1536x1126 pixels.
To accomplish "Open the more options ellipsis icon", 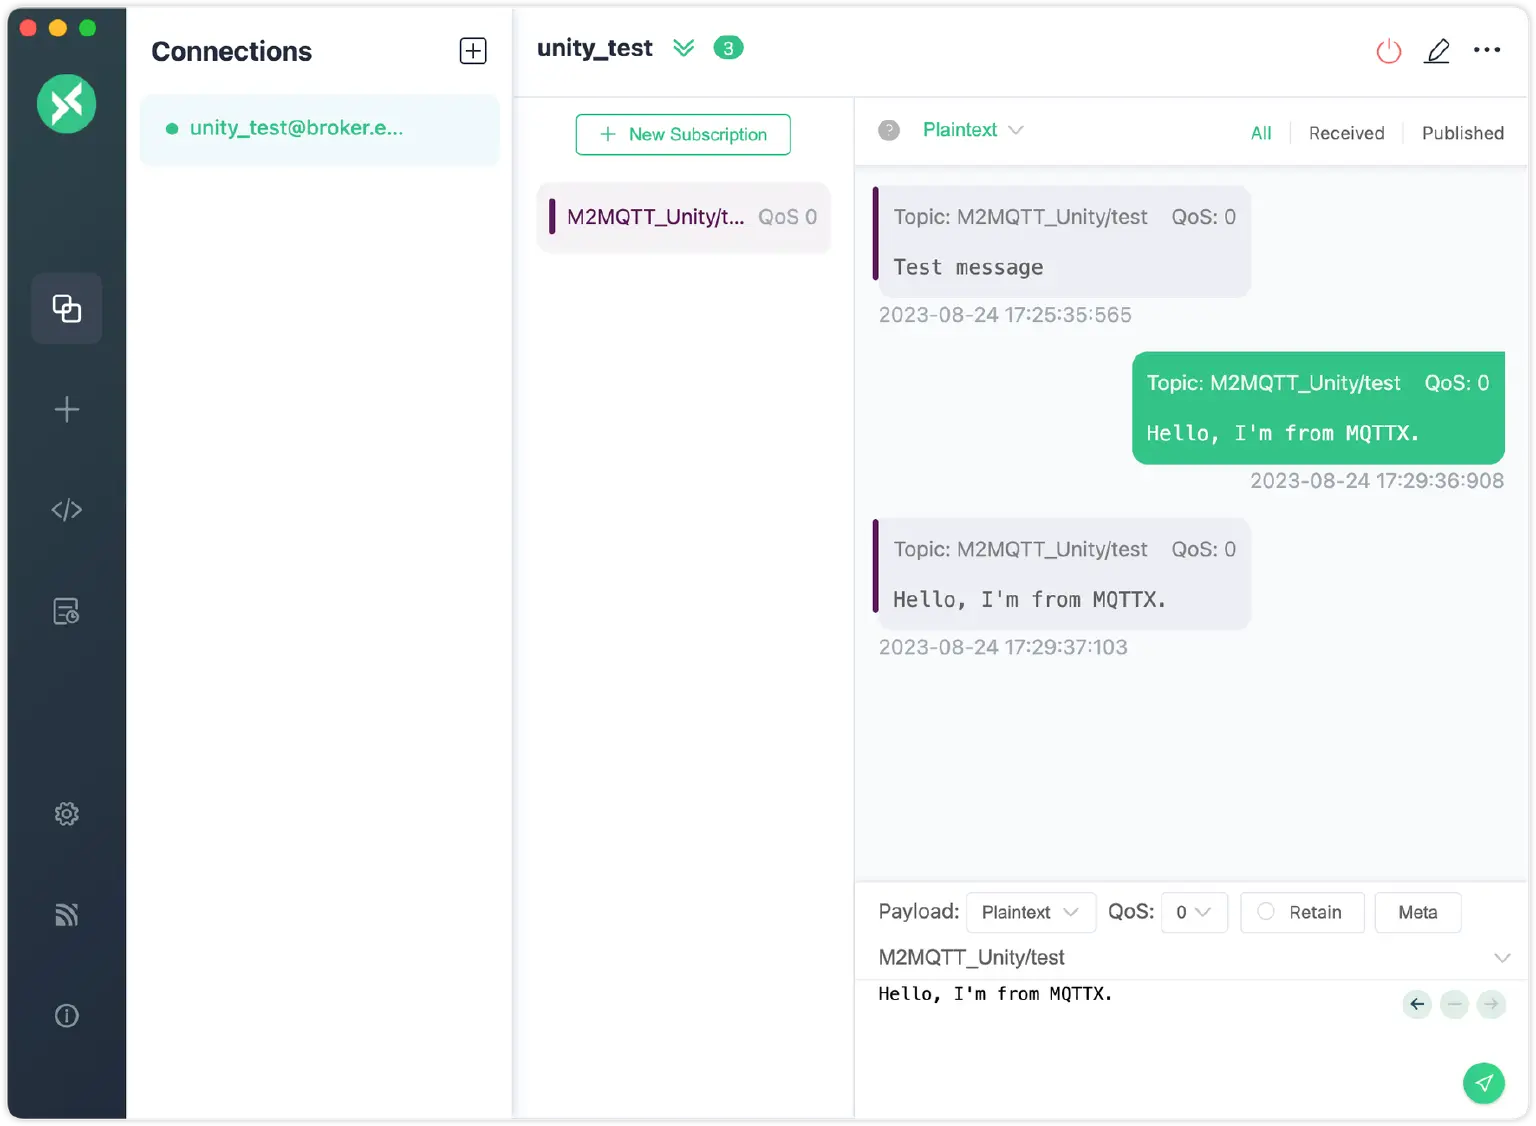I will coord(1487,50).
